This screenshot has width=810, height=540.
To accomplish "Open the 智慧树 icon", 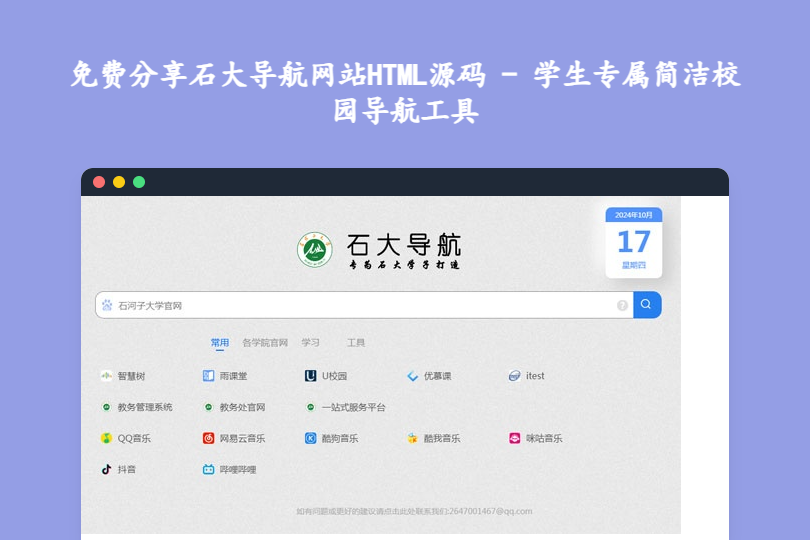I will 106,376.
